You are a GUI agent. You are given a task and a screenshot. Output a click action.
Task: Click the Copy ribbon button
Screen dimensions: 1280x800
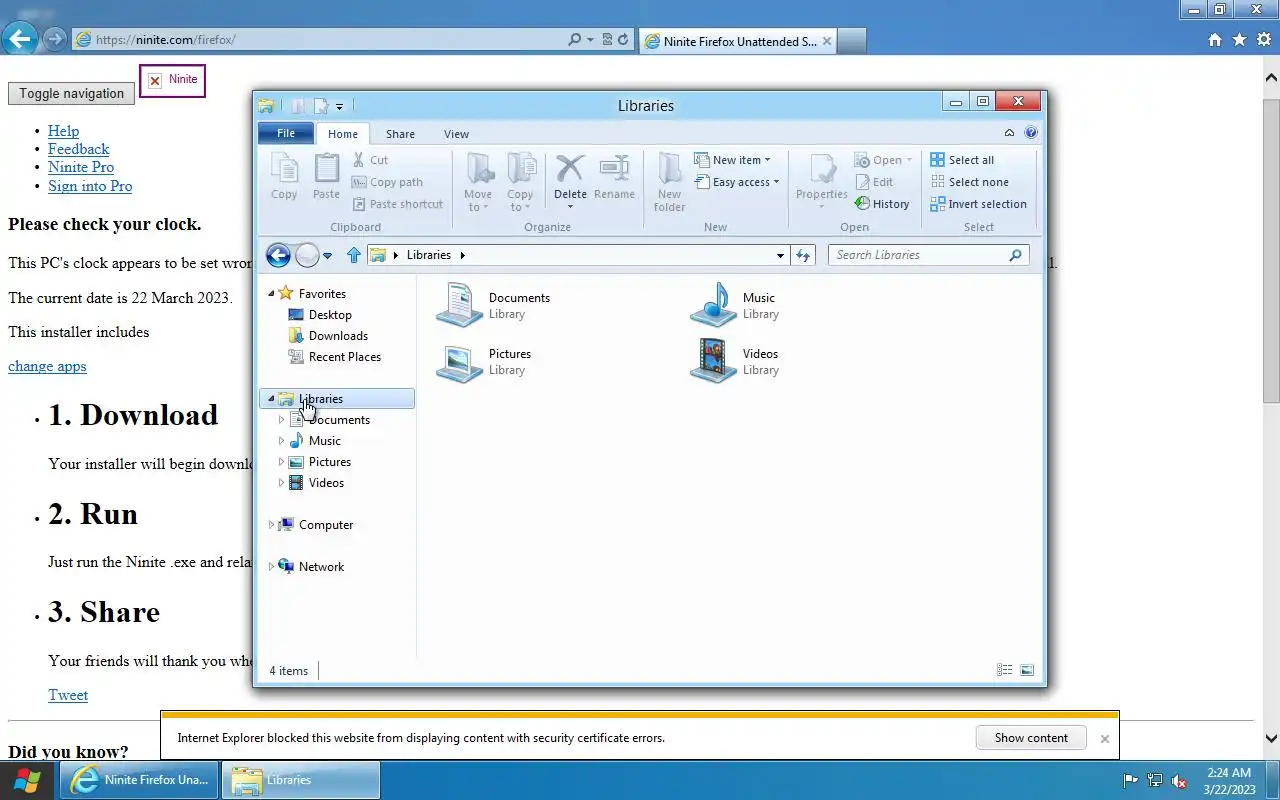[284, 178]
